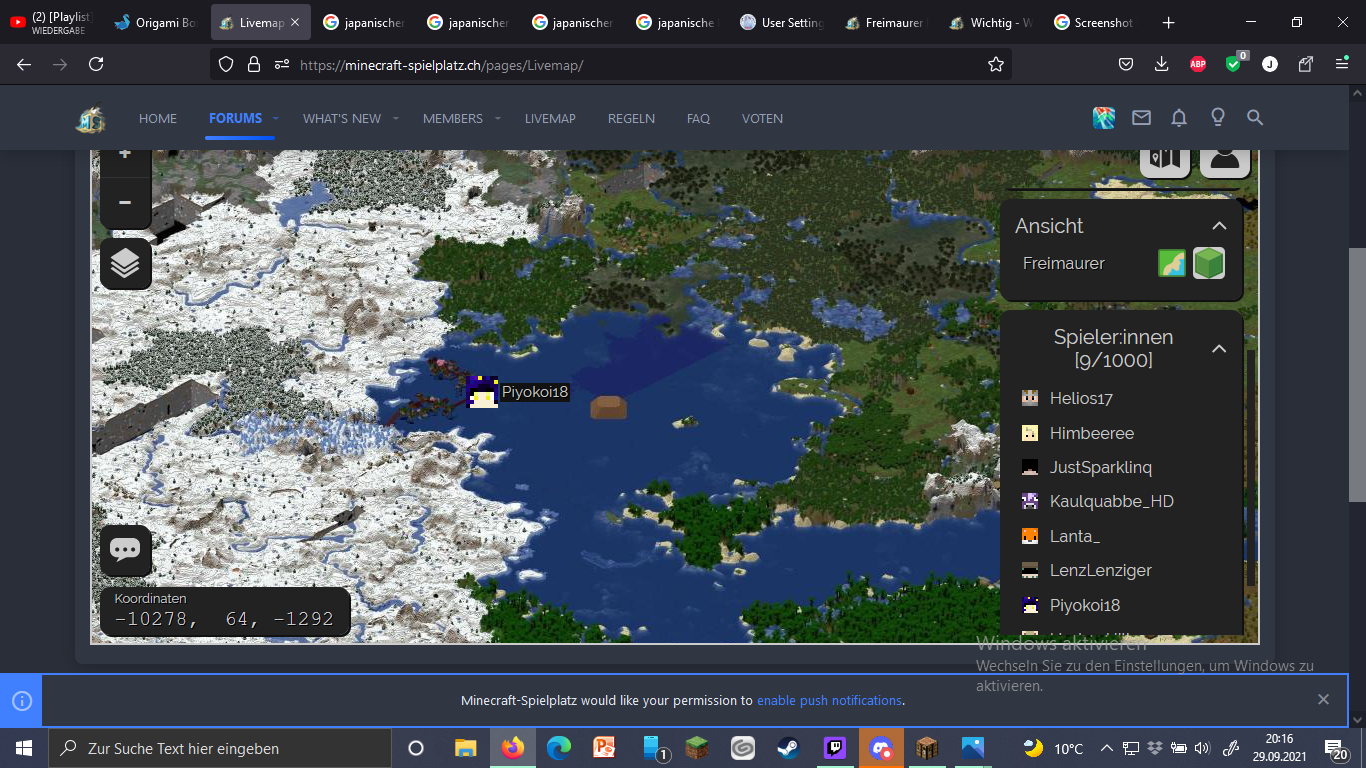This screenshot has height=768, width=1366.
Task: Switch Freimaurer to 3D cube view
Action: 1209,263
